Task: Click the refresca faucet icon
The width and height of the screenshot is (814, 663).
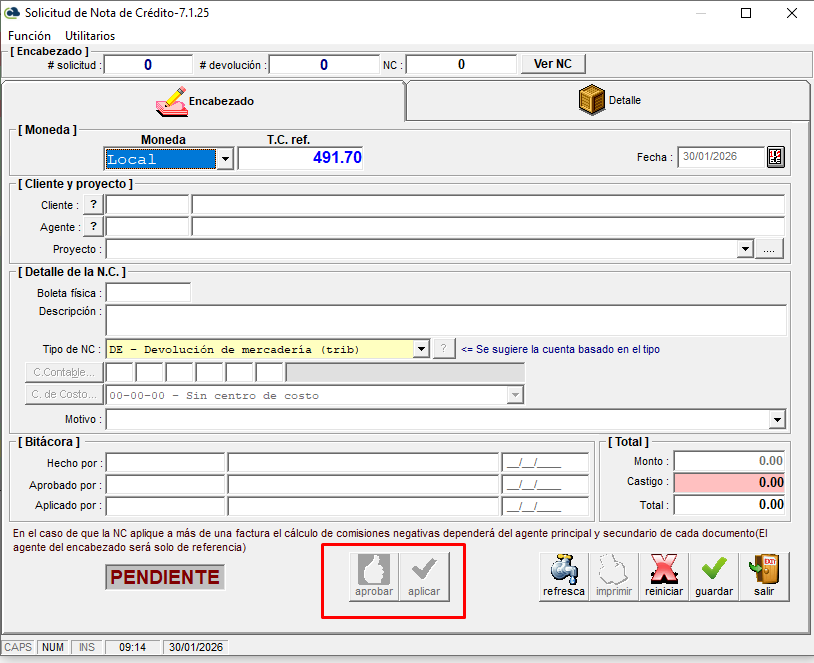Action: [564, 576]
